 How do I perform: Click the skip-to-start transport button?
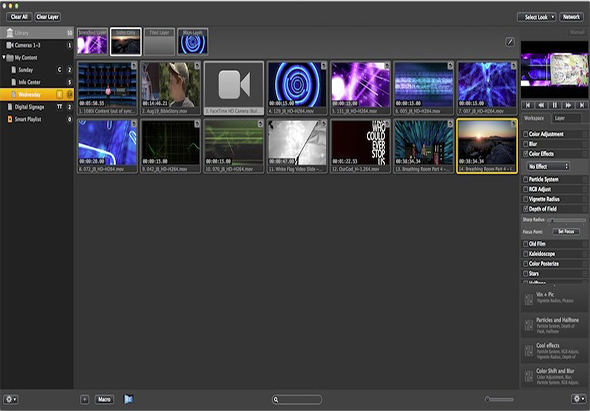(x=528, y=105)
